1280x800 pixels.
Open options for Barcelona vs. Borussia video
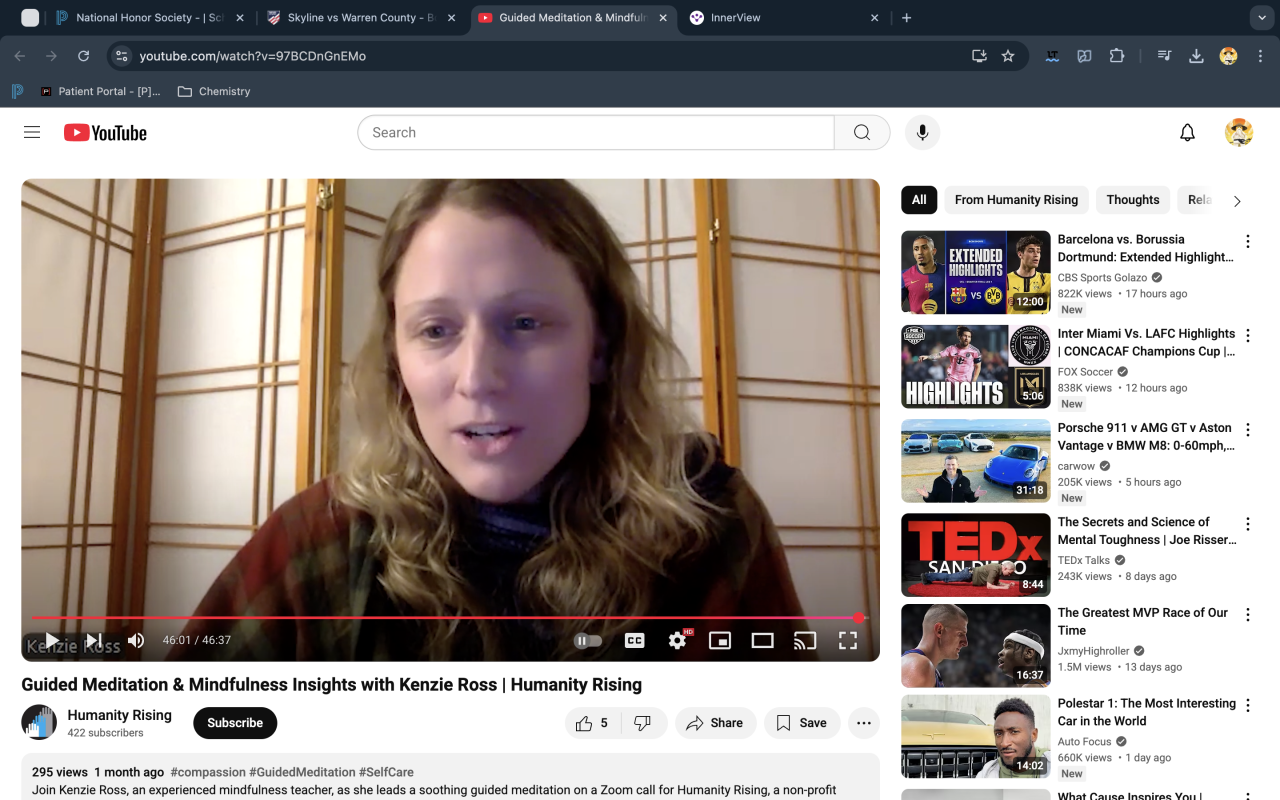click(1247, 241)
